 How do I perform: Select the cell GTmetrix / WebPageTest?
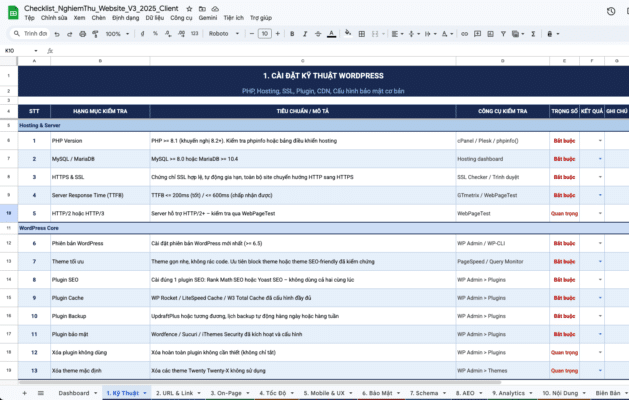(503, 195)
